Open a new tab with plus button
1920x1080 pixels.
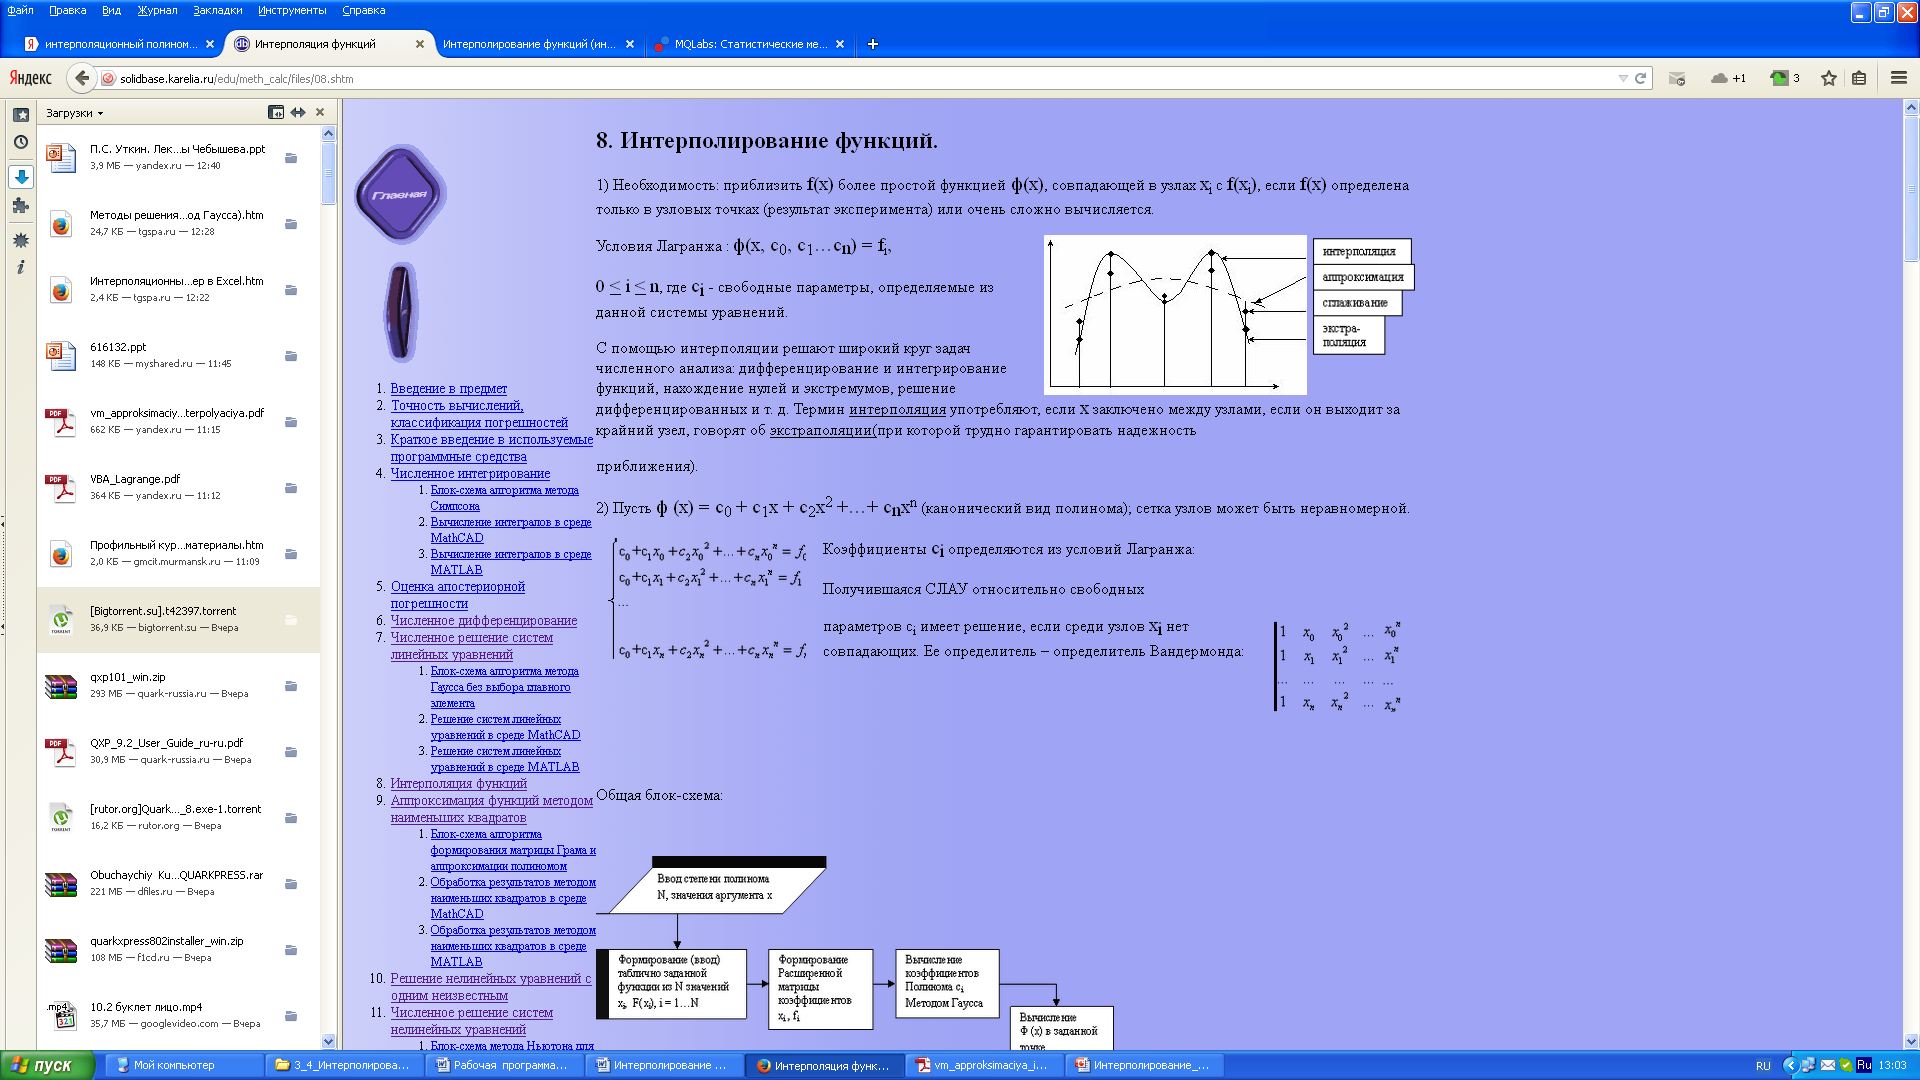[x=872, y=44]
